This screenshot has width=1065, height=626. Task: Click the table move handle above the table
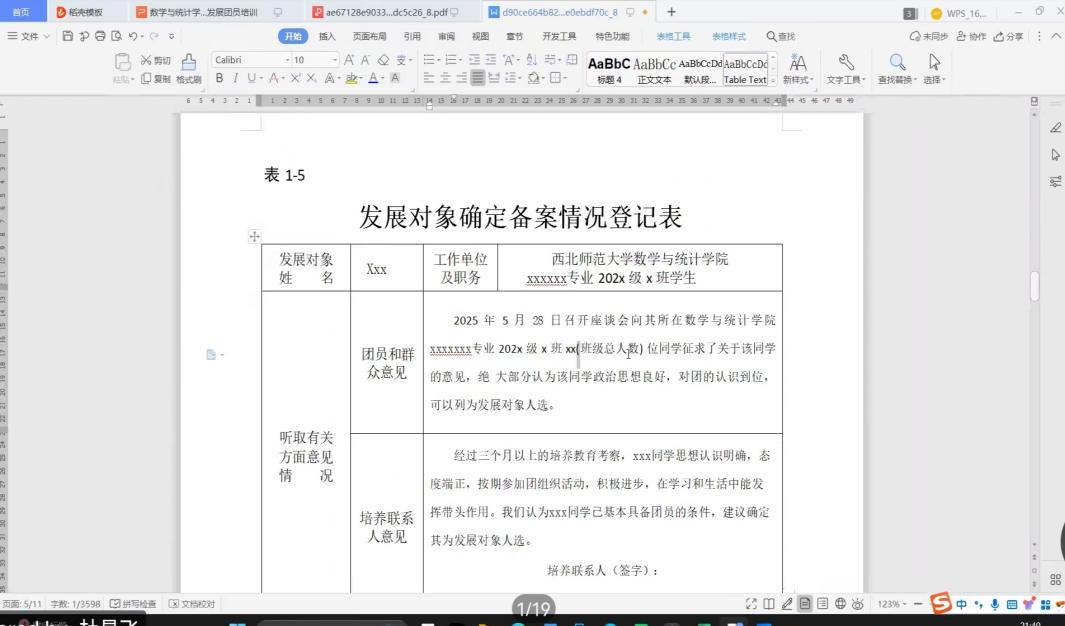(255, 236)
